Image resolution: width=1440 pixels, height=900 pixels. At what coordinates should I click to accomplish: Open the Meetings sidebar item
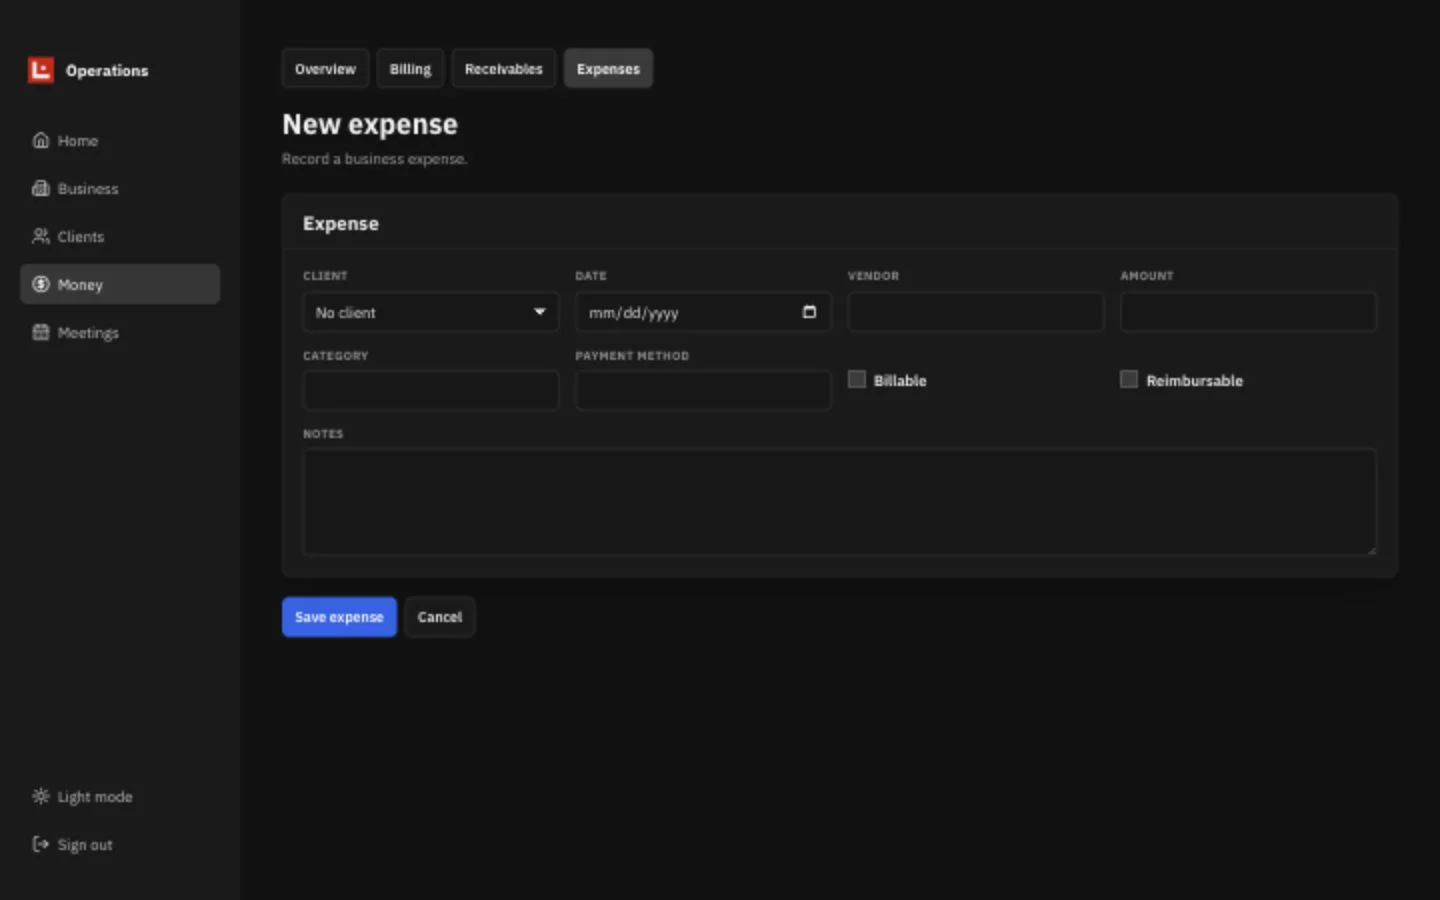coord(120,332)
